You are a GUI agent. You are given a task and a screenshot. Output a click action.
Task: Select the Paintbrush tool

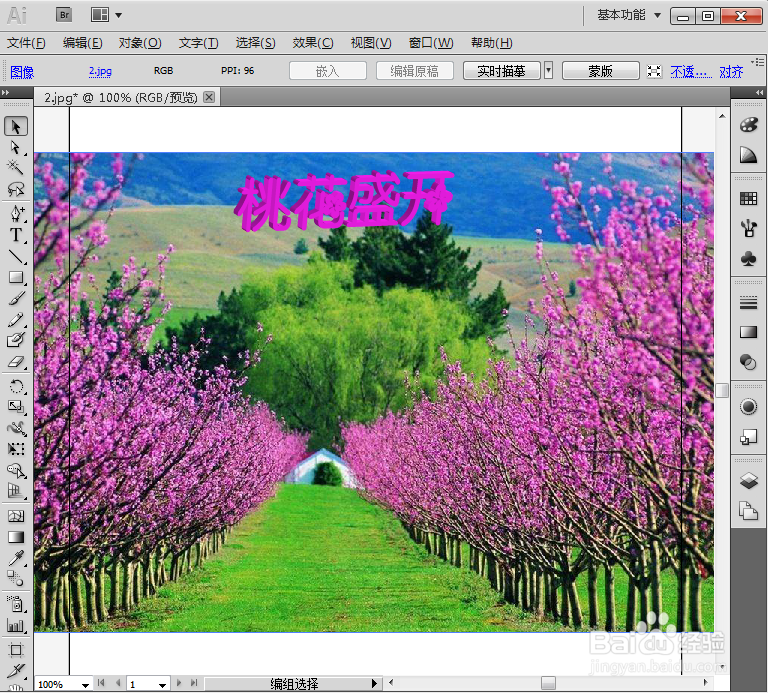pyautogui.click(x=16, y=299)
